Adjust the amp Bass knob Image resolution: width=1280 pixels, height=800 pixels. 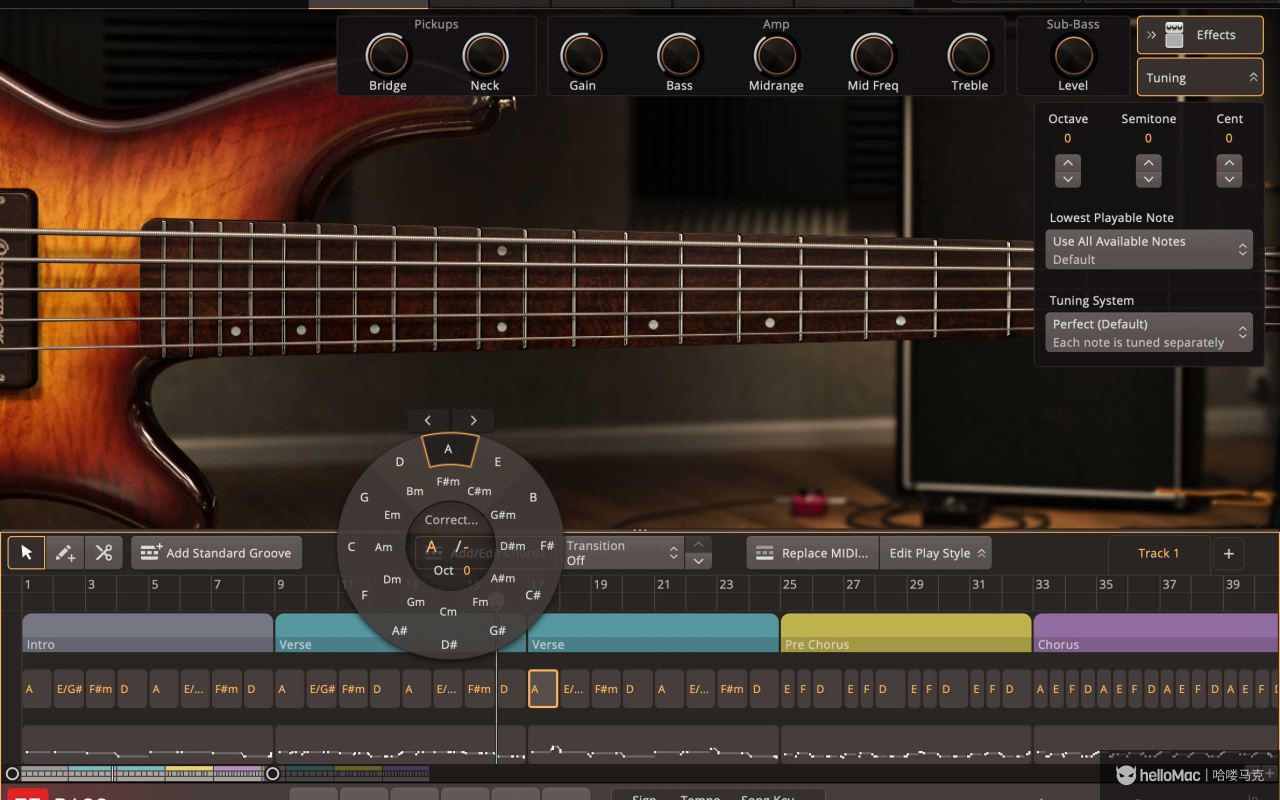(x=679, y=55)
